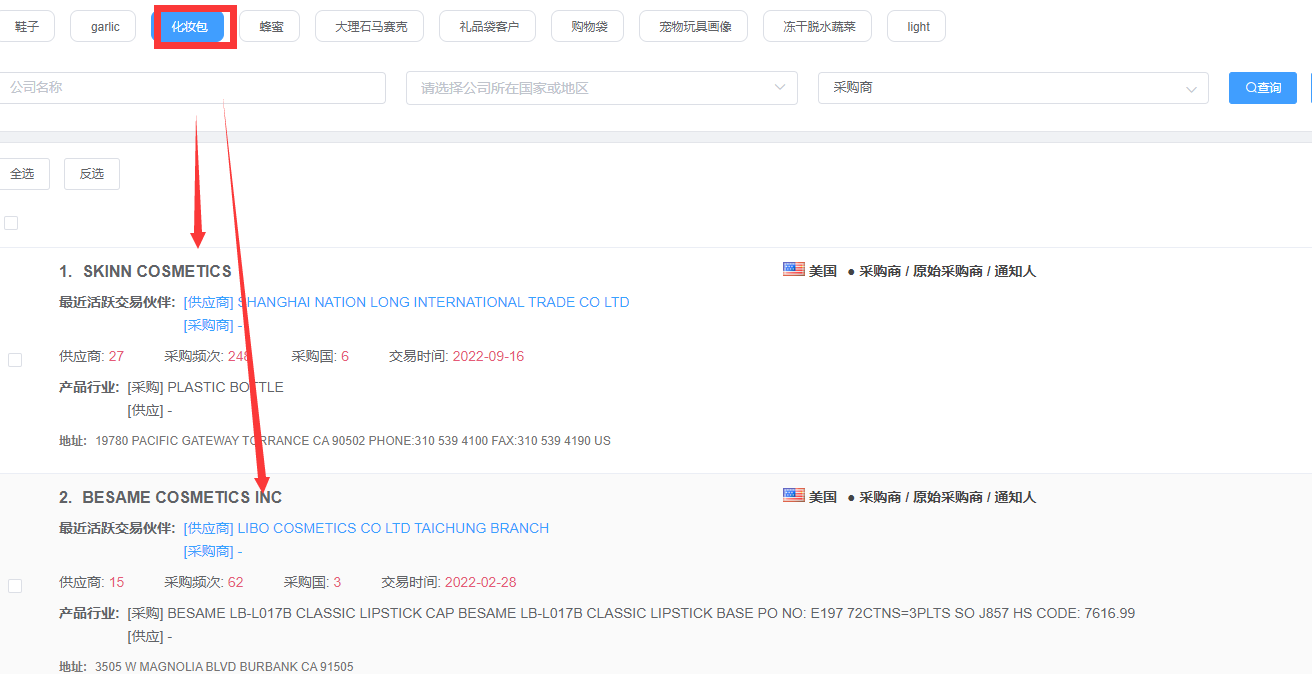The image size is (1312, 674).
Task: Select the 冻干脱水蔬菜 keyword tag
Action: tap(819, 27)
